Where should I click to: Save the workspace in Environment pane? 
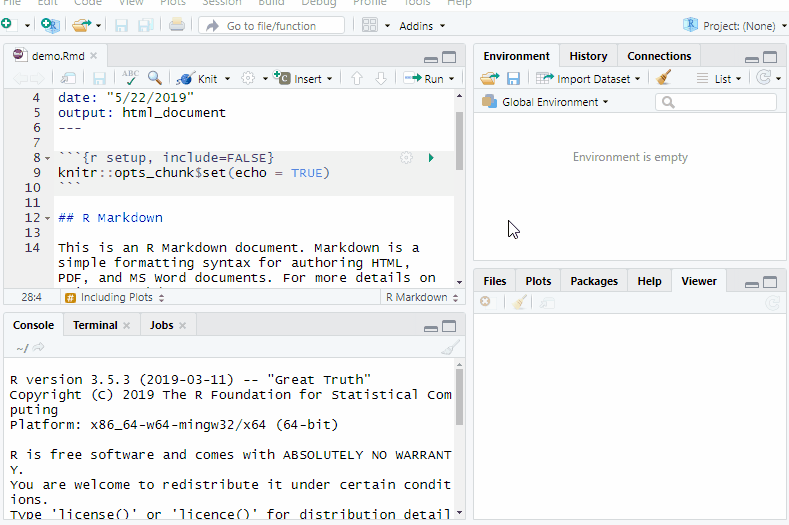tap(513, 79)
